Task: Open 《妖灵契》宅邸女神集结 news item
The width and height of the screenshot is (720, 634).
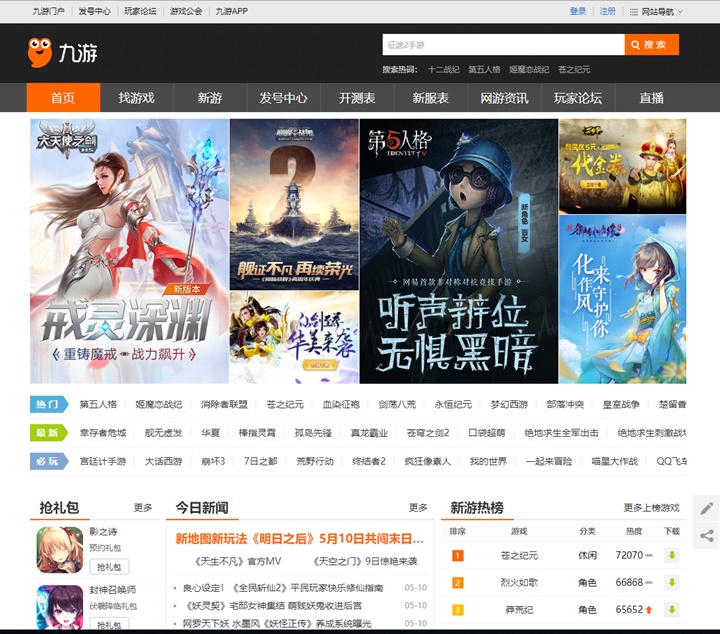Action: point(274,606)
